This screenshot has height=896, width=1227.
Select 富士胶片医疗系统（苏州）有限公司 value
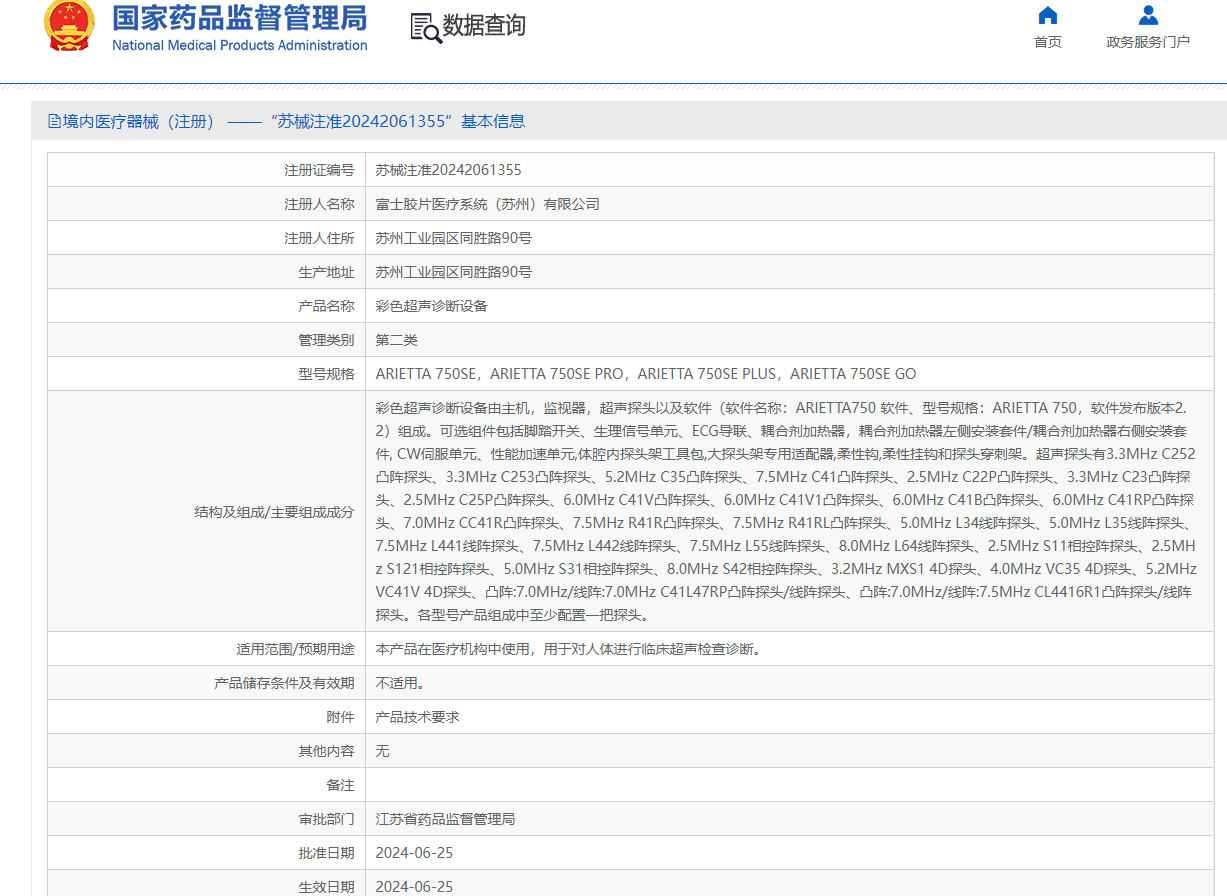[487, 204]
